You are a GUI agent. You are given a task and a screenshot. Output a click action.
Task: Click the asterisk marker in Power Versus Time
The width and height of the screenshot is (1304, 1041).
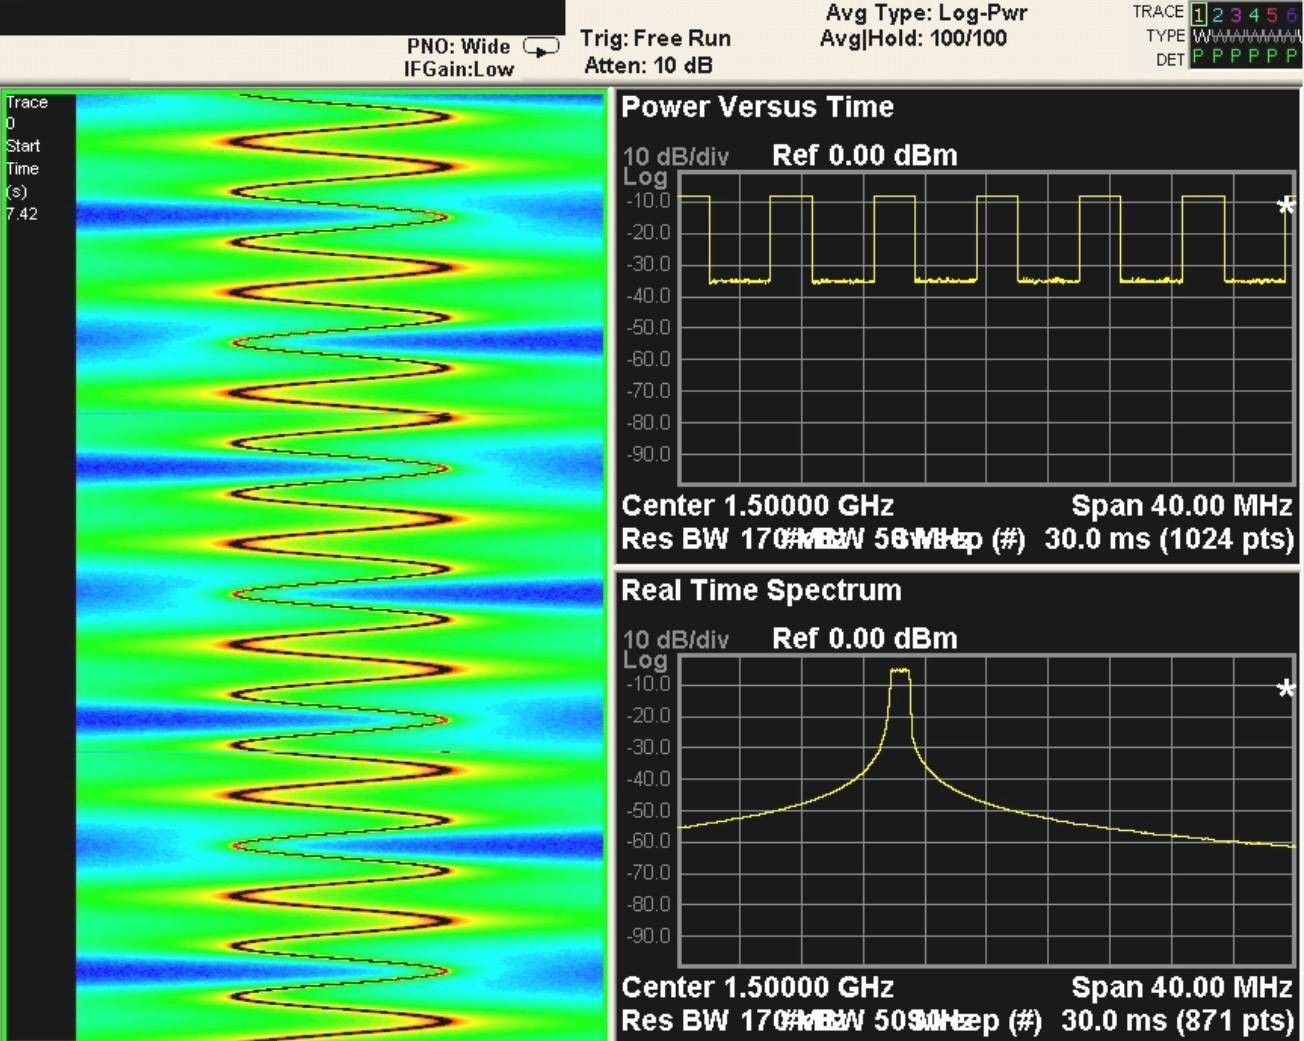[x=1286, y=207]
